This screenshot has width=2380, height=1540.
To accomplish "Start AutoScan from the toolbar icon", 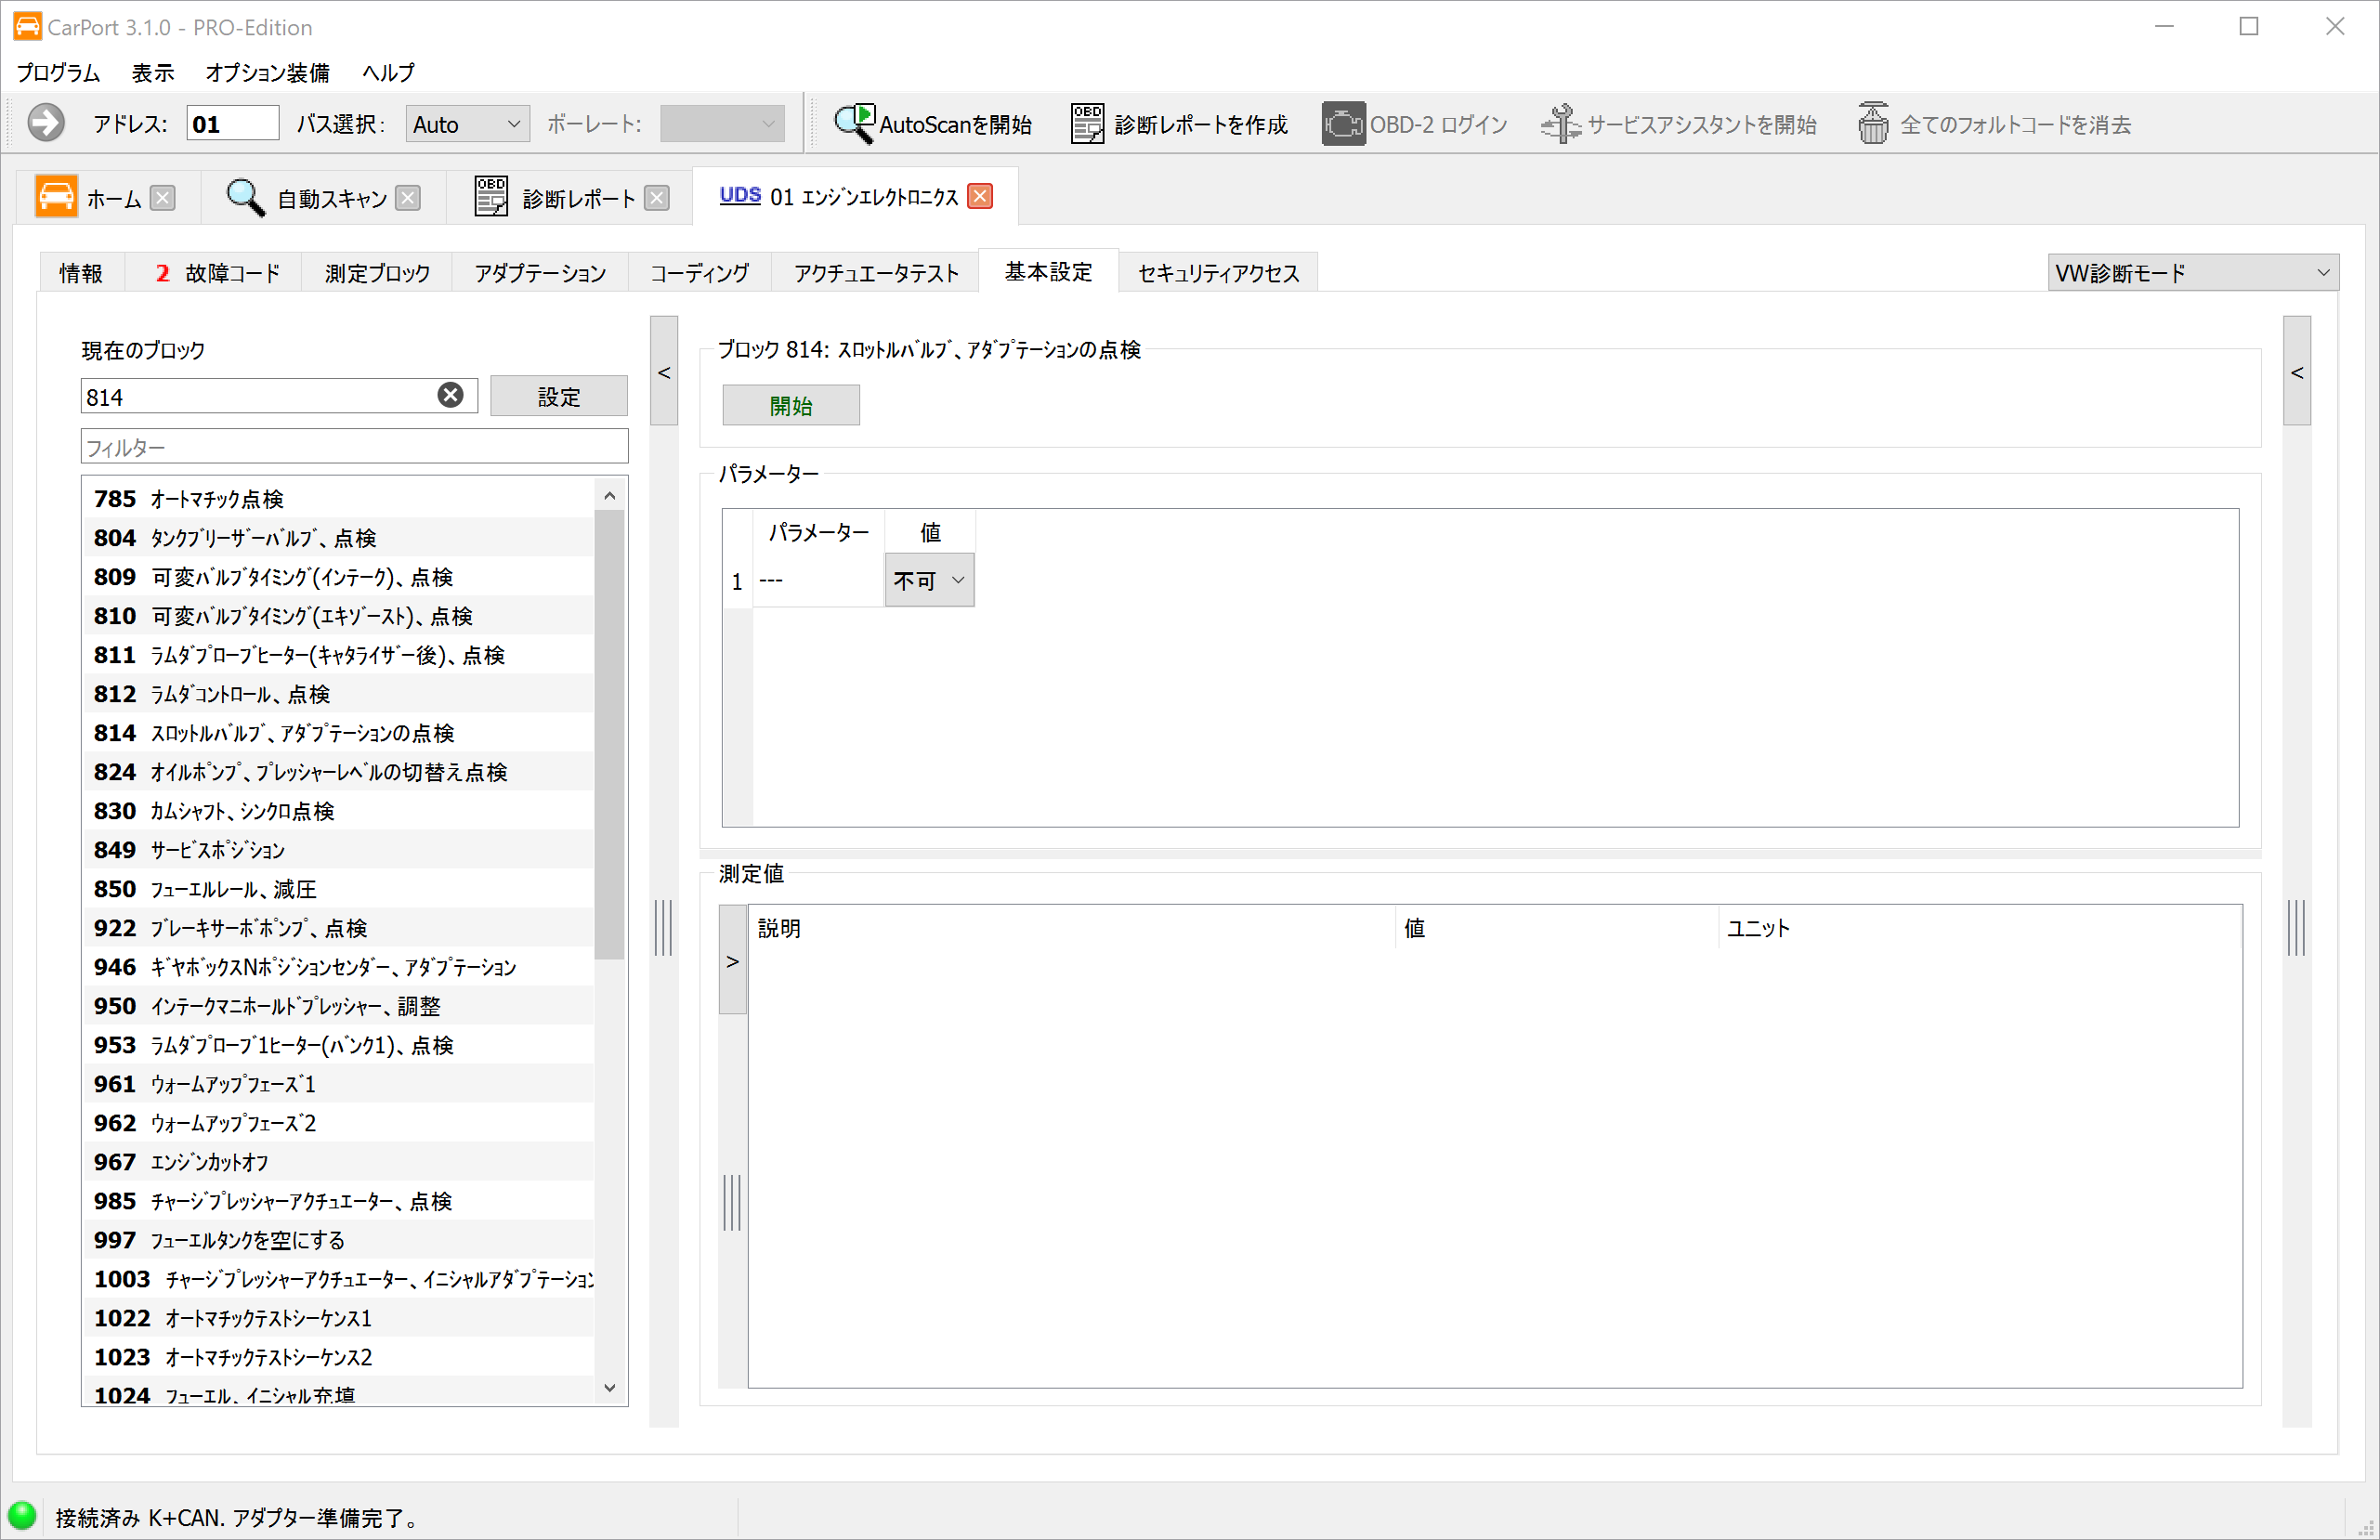I will [854, 124].
